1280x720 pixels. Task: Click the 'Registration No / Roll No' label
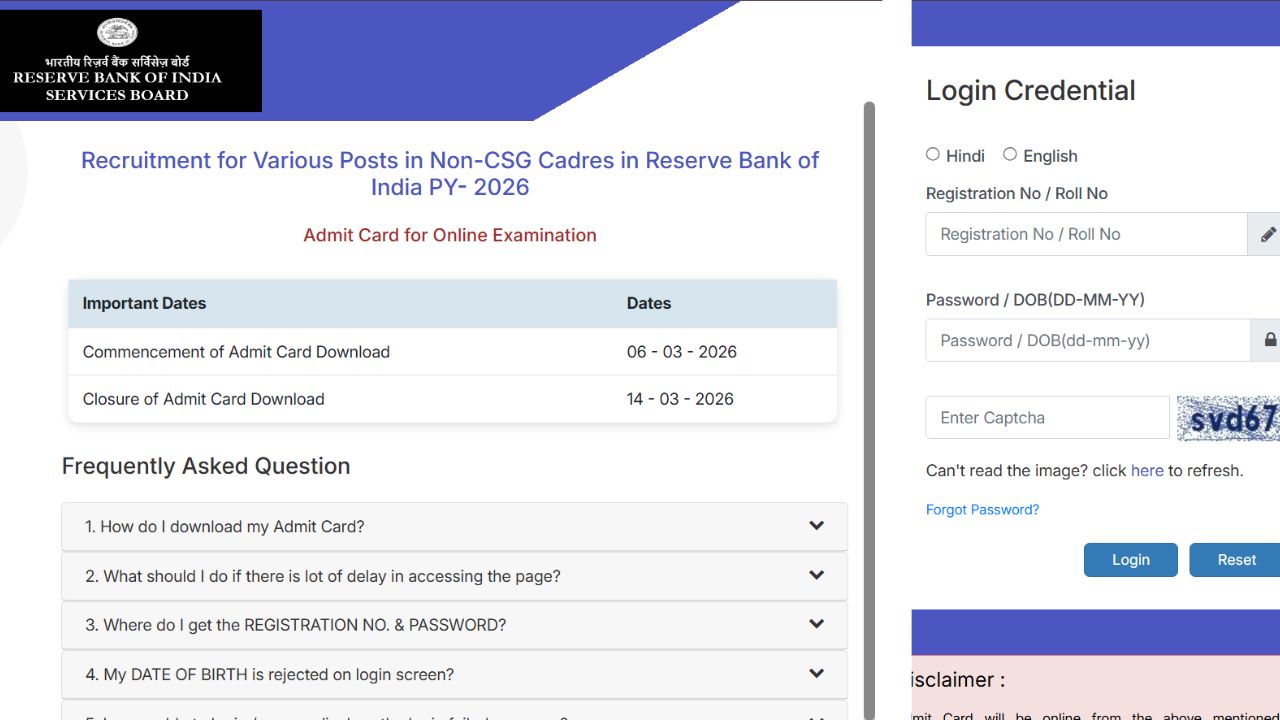coord(1017,194)
